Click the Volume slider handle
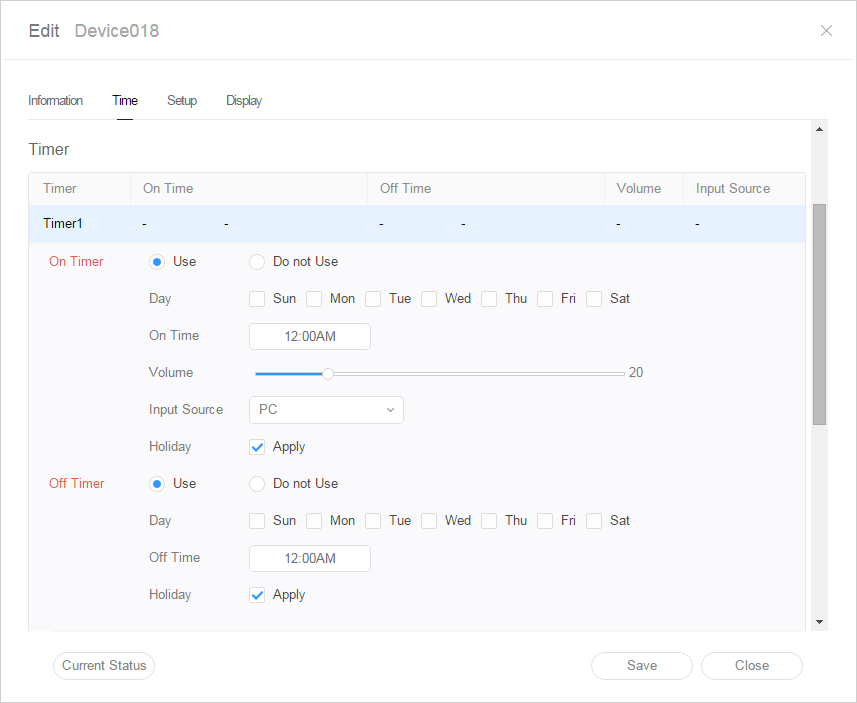This screenshot has width=857, height=703. 327,374
